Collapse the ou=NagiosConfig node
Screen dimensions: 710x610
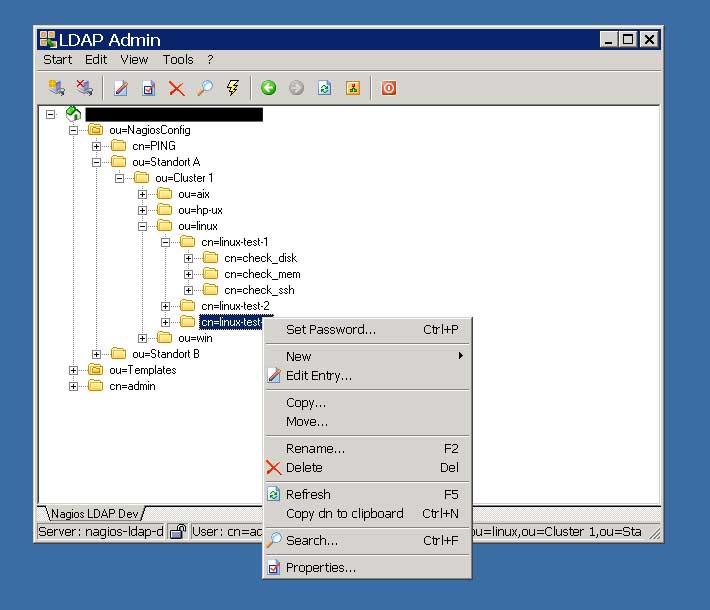click(73, 130)
